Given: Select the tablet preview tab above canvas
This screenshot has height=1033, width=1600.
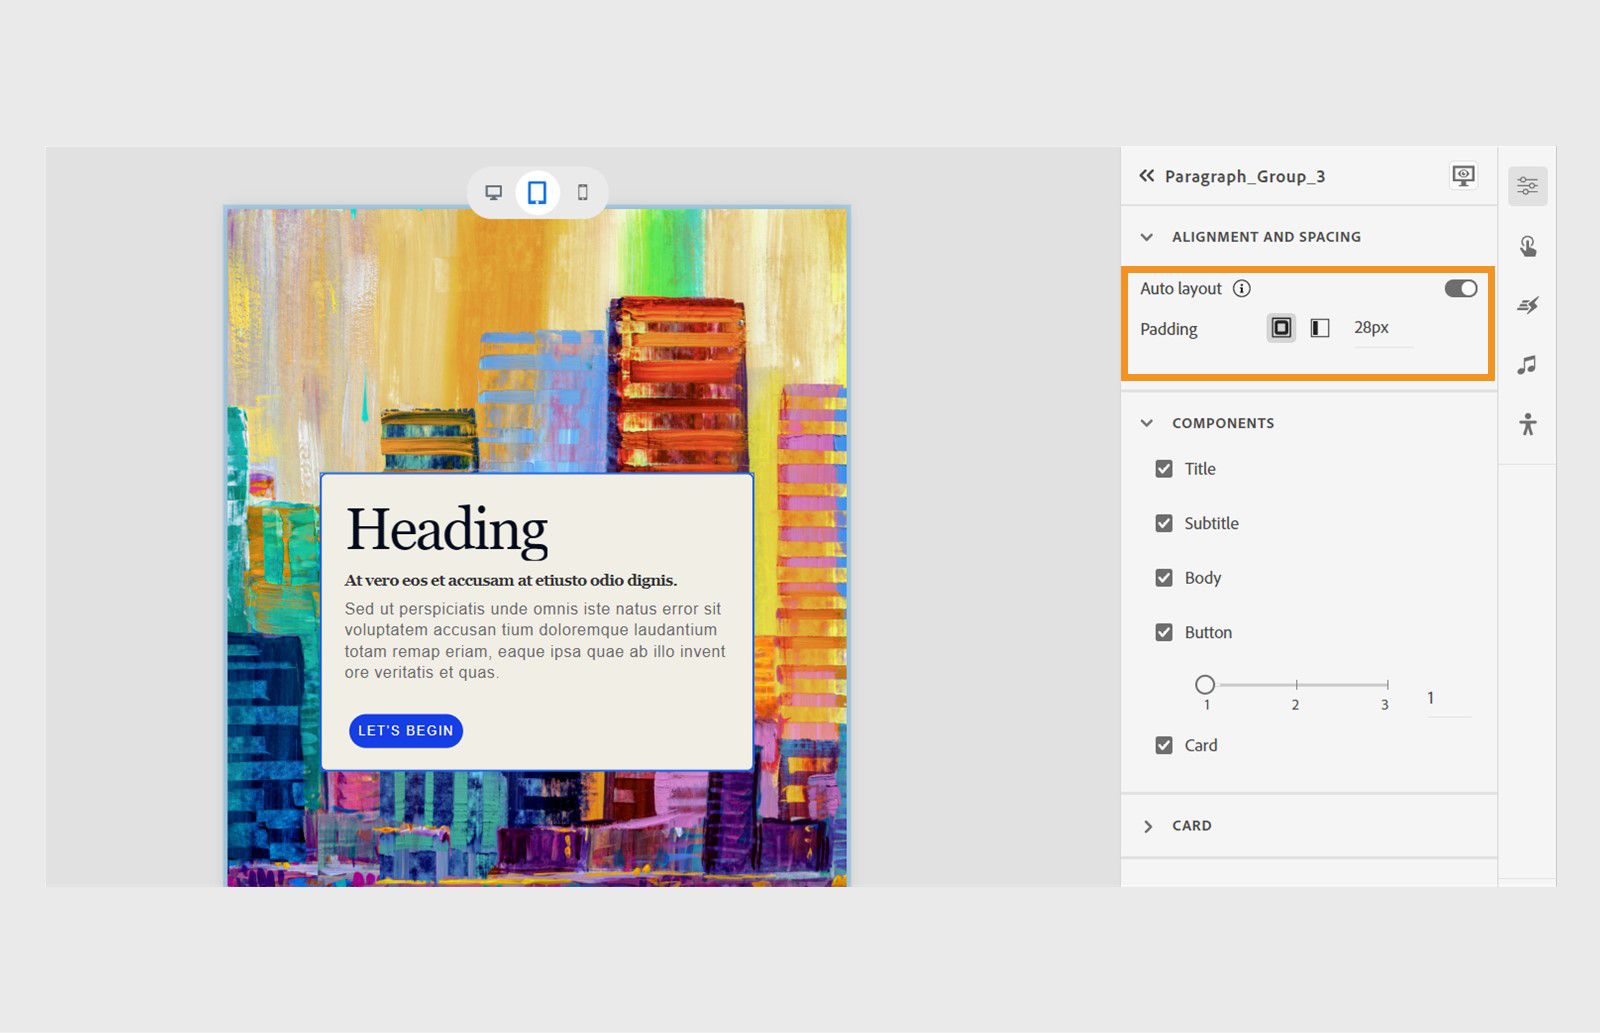Looking at the screenshot, I should tap(537, 192).
